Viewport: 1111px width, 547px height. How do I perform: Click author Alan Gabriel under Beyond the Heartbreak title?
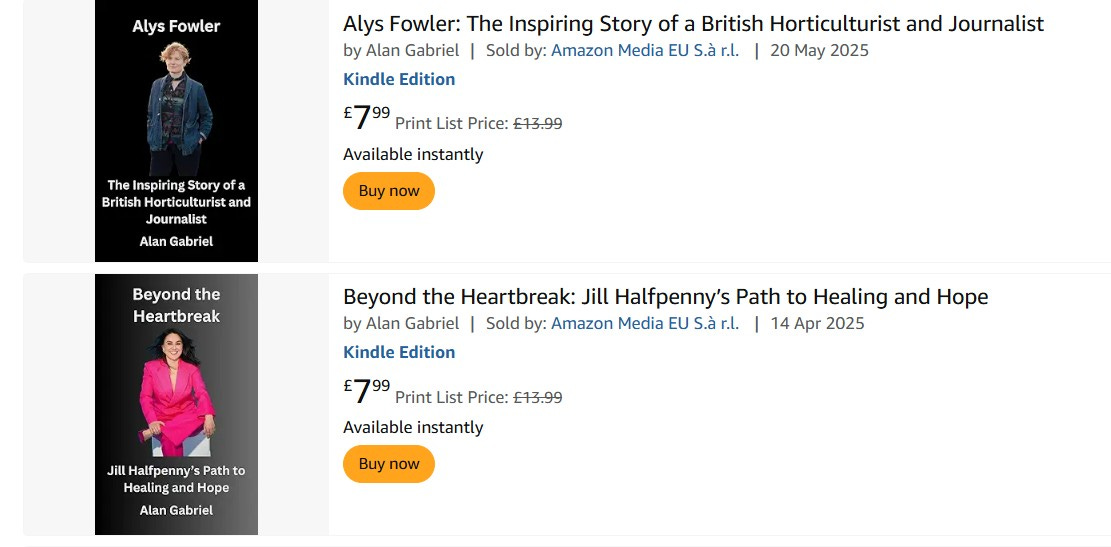tap(413, 323)
